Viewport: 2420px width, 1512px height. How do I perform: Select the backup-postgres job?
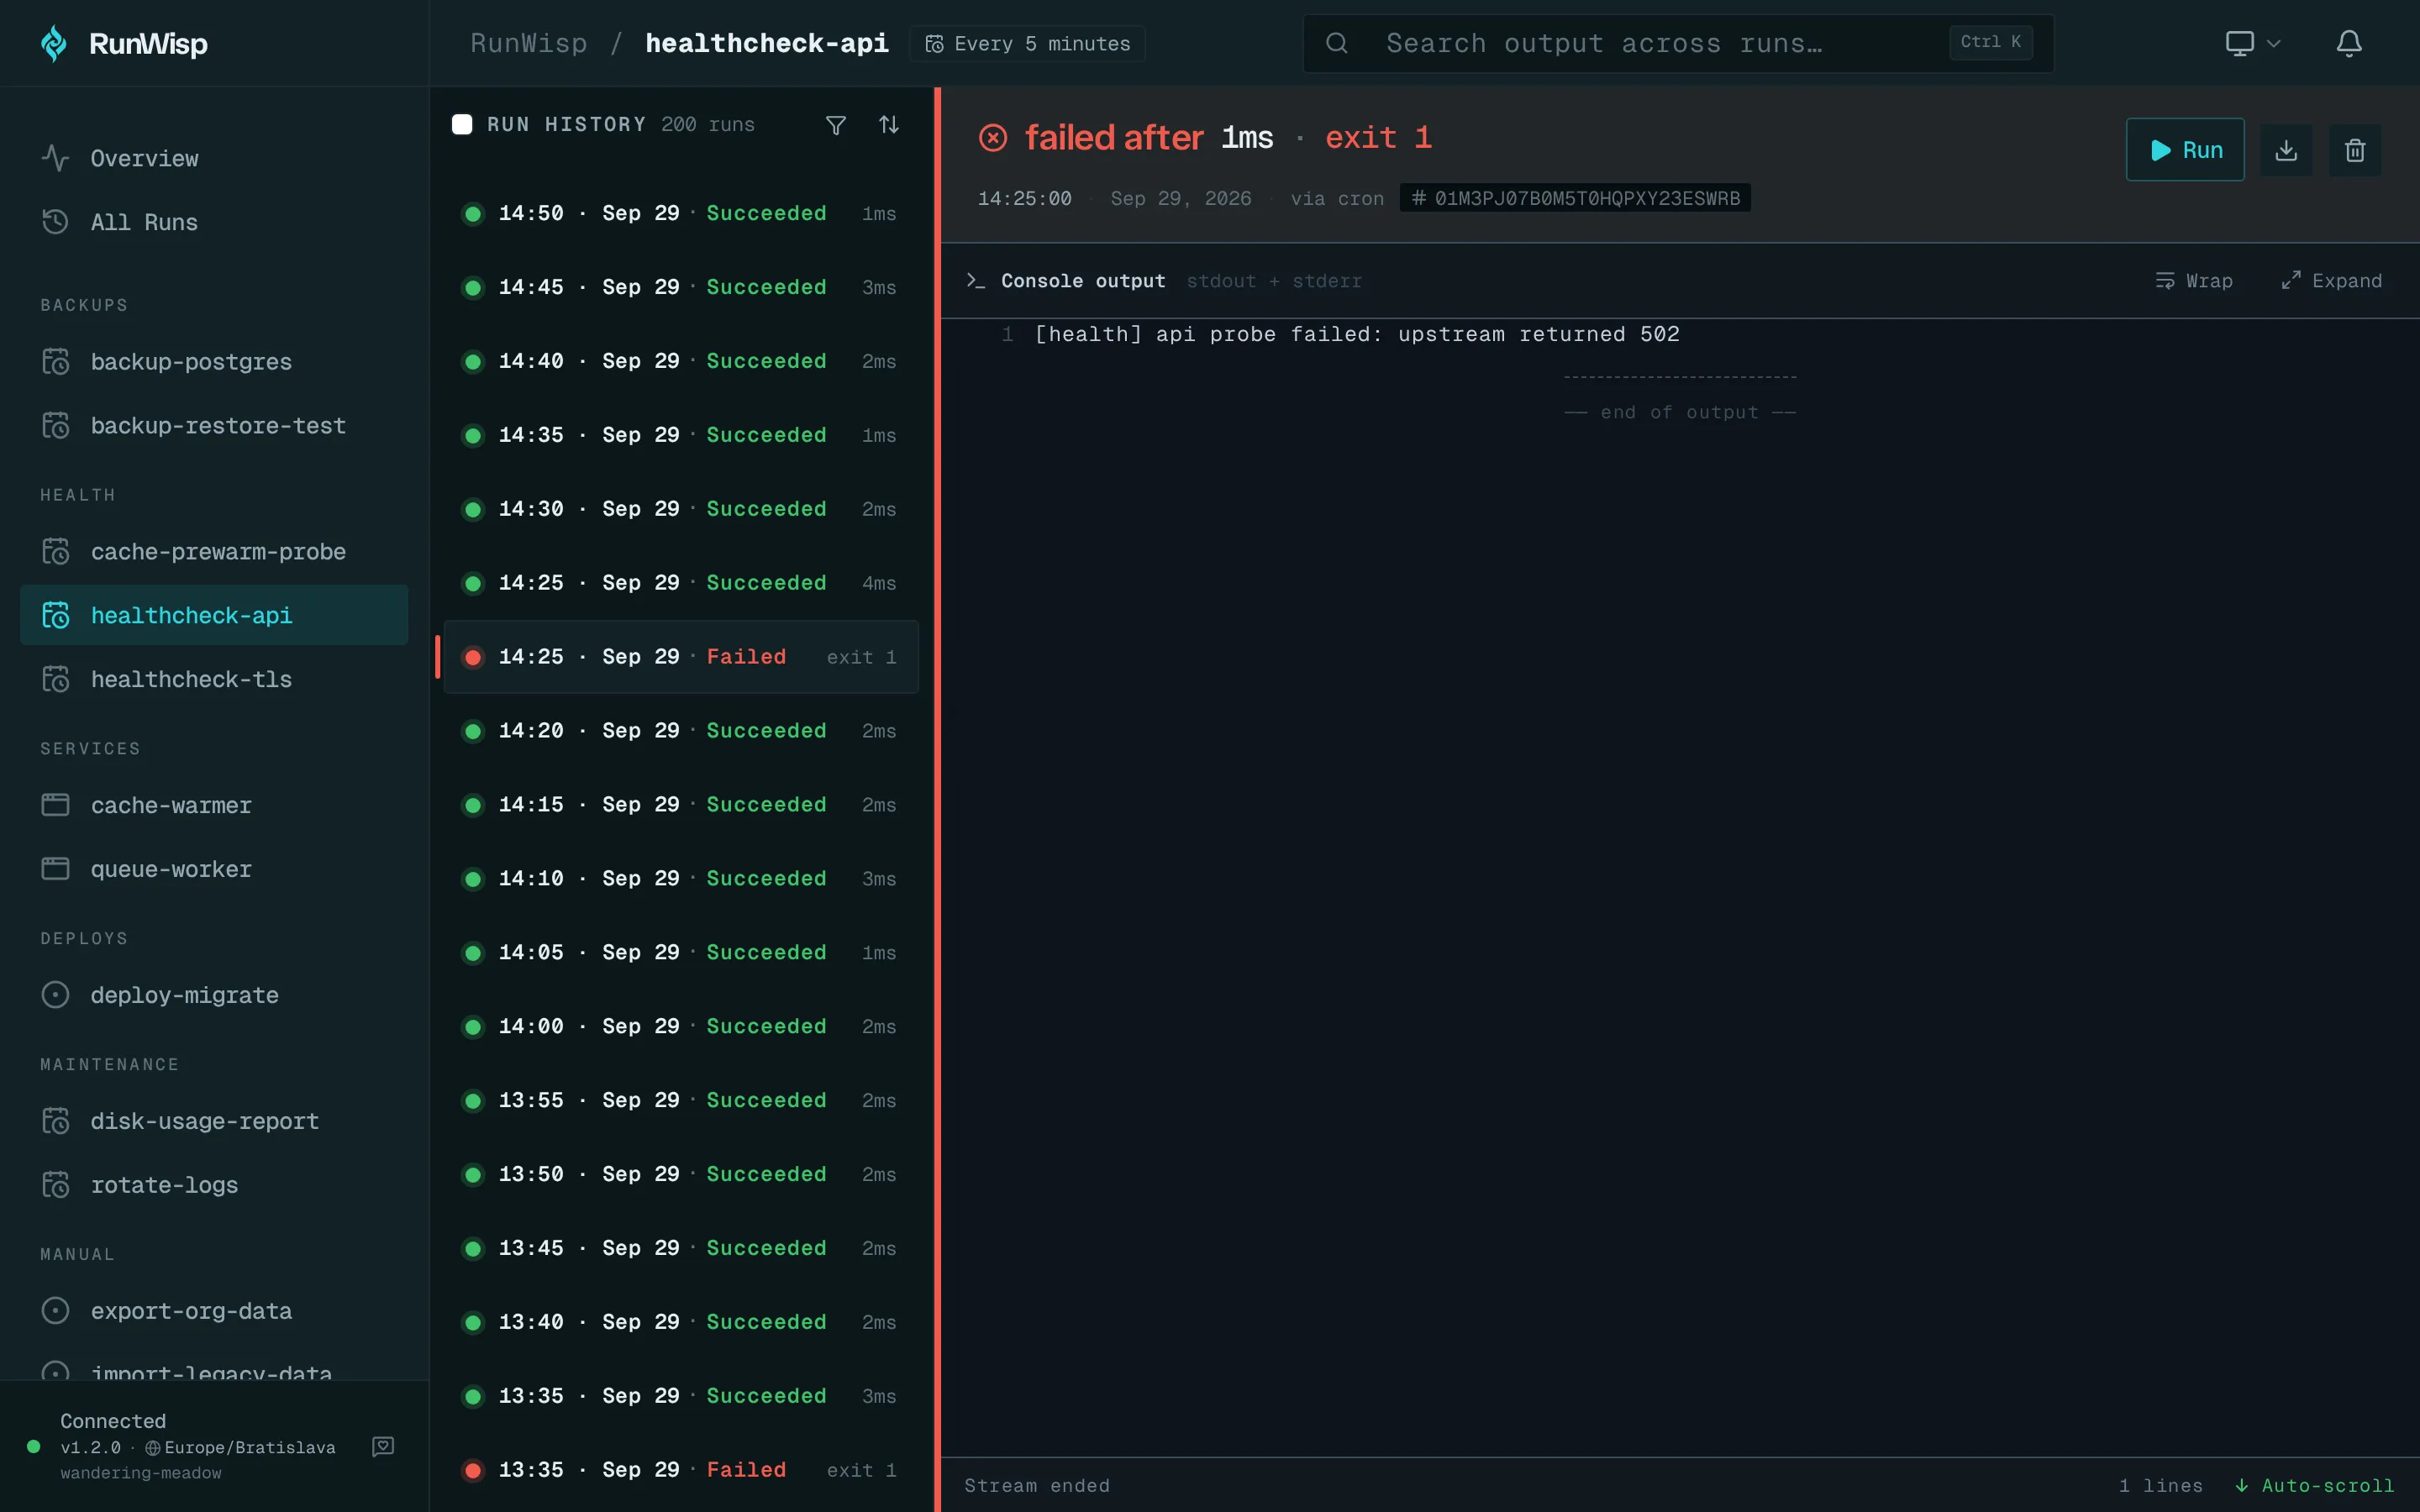point(214,362)
